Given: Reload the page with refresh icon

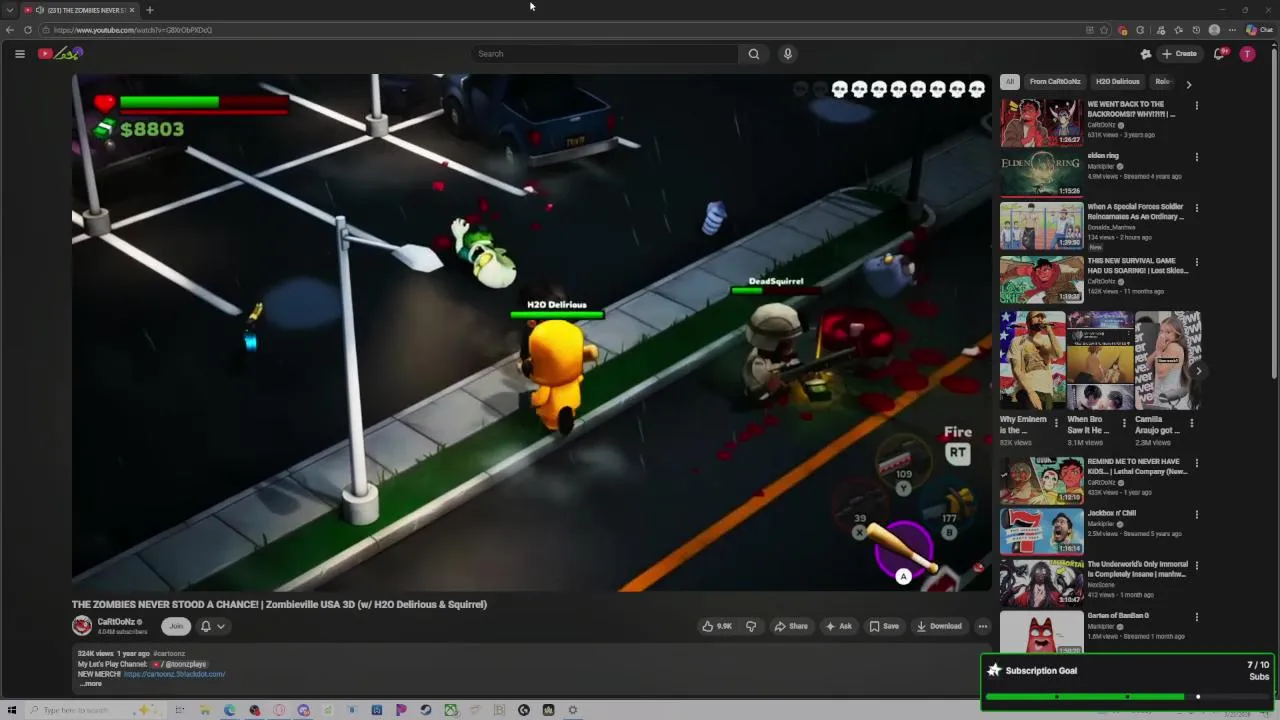Looking at the screenshot, I should (28, 30).
